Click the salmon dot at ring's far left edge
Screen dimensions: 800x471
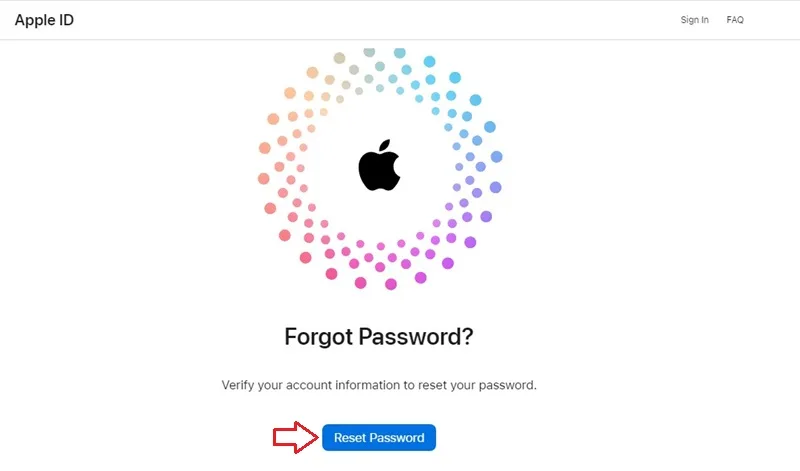click(264, 179)
